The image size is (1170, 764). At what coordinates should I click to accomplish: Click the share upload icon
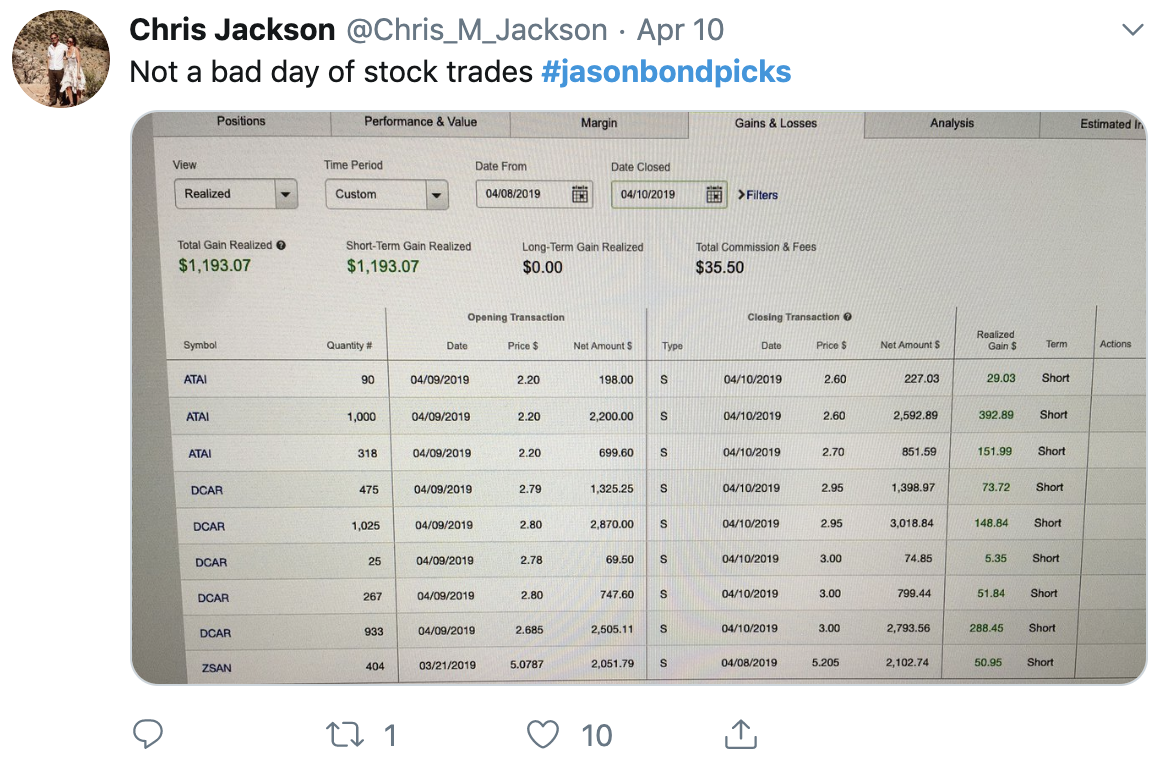coord(739,735)
